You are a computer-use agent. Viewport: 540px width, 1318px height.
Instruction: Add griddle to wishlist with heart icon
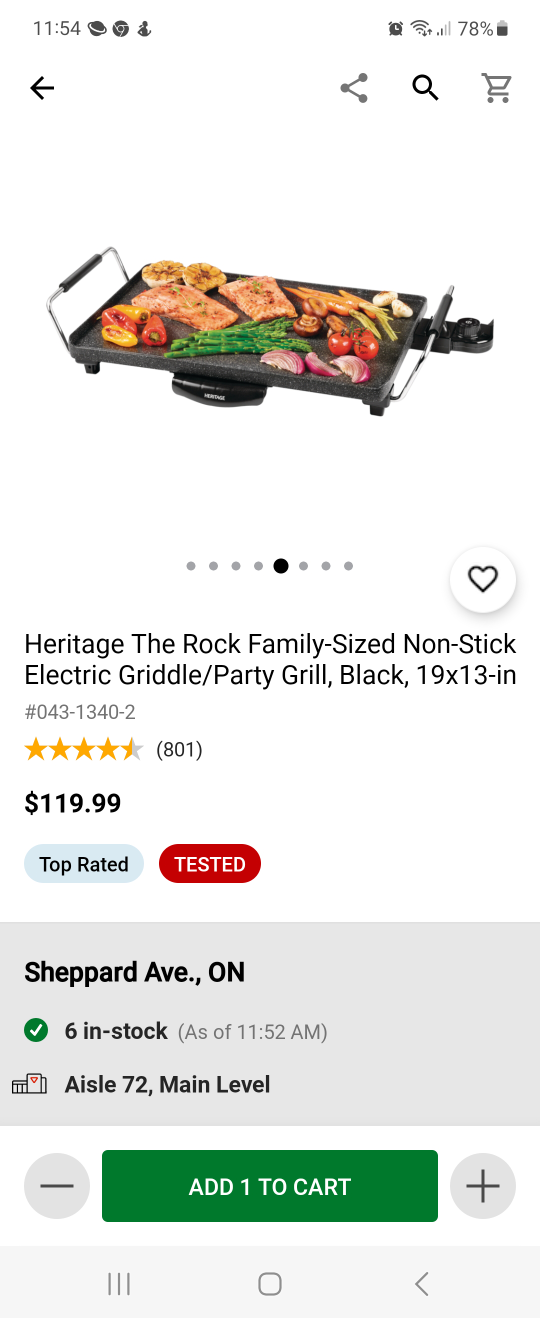483,579
